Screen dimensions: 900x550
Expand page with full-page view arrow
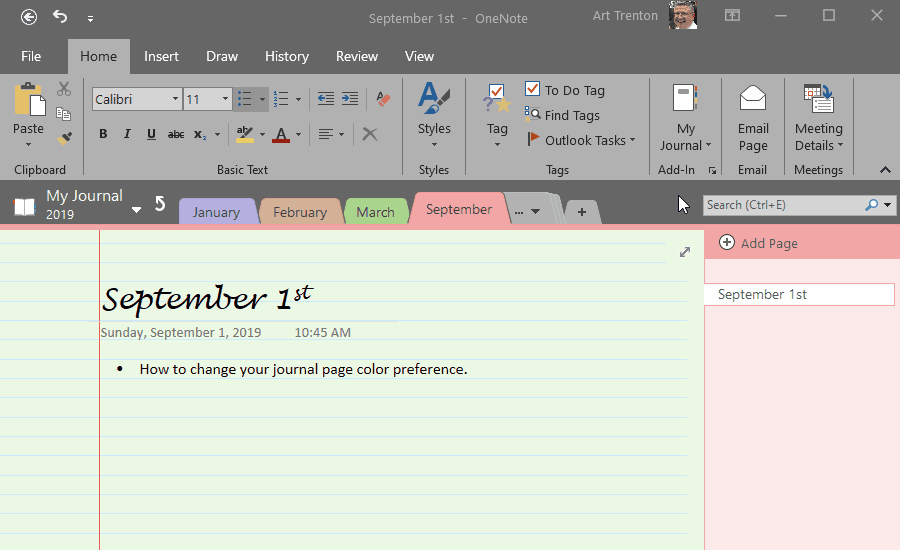pos(685,252)
